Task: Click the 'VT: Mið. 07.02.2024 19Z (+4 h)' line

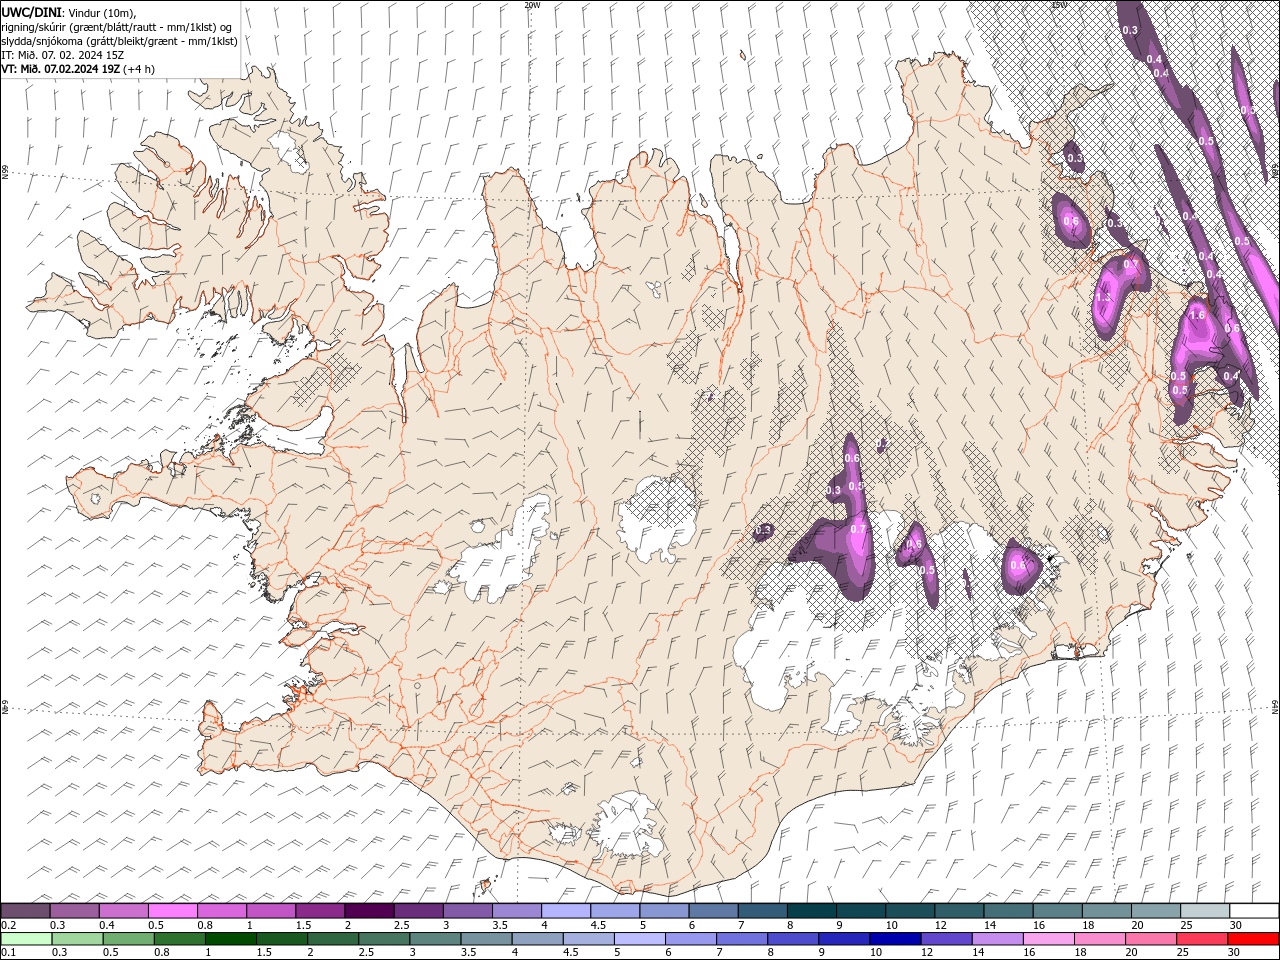Action: [x=78, y=69]
